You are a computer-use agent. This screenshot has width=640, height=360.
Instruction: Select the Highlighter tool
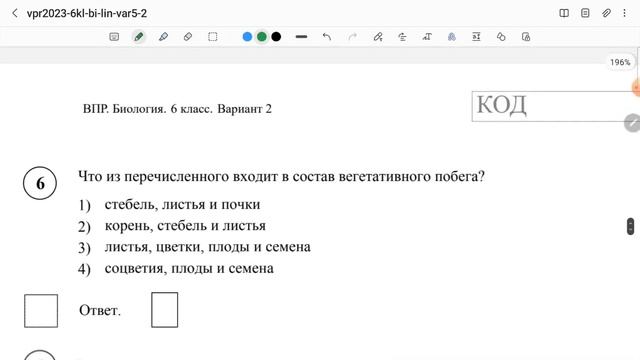point(163,37)
